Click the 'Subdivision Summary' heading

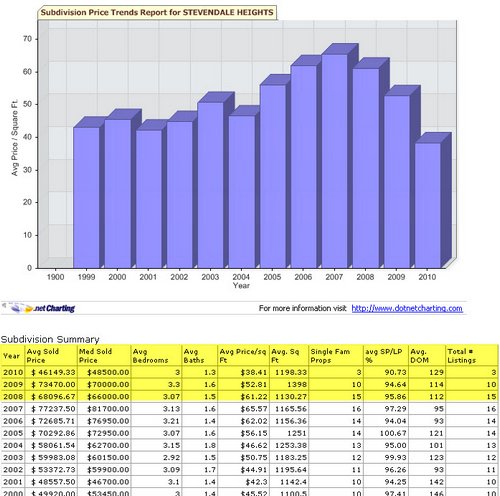pos(50,339)
